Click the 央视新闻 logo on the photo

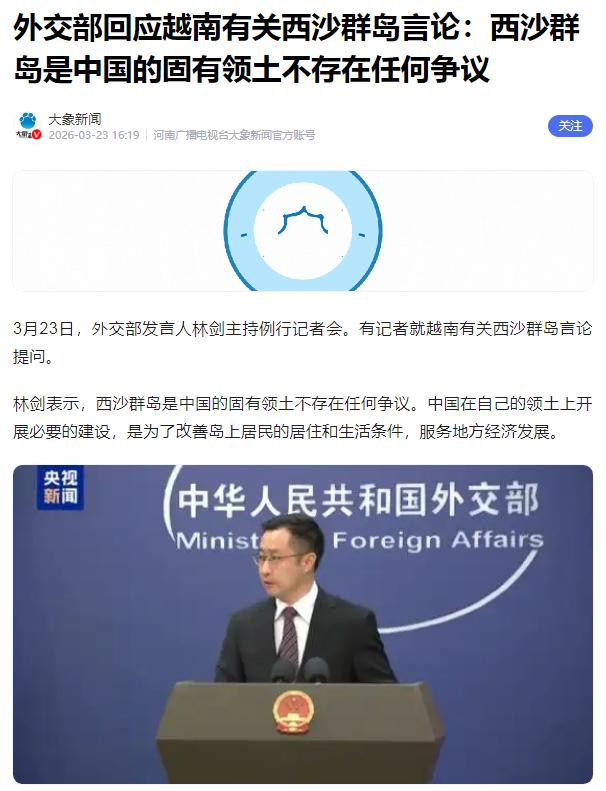(60, 487)
